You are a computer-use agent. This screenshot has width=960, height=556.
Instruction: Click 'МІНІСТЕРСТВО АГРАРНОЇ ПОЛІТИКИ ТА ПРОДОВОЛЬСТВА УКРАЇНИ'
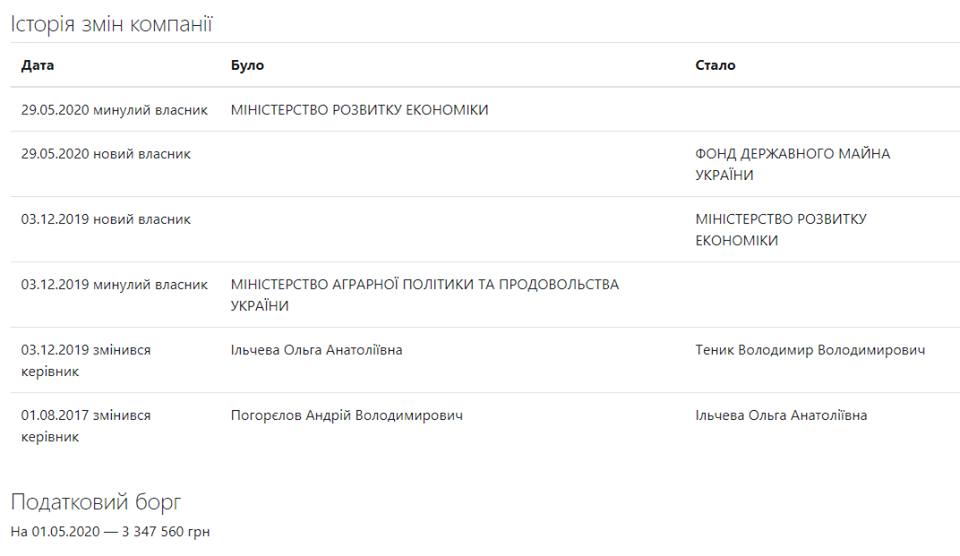click(424, 295)
